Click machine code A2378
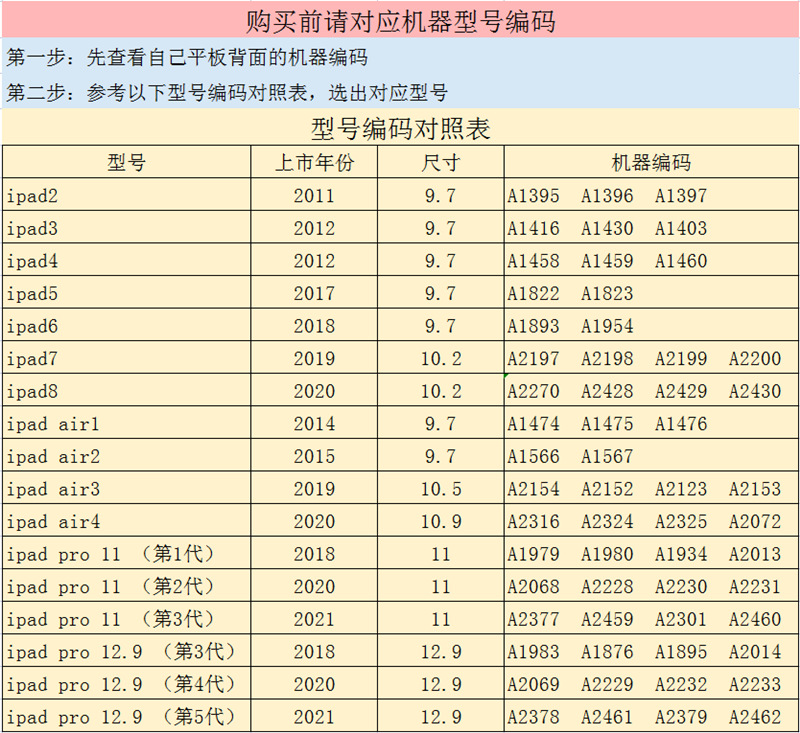Screen dimensions: 800x733 point(533,717)
